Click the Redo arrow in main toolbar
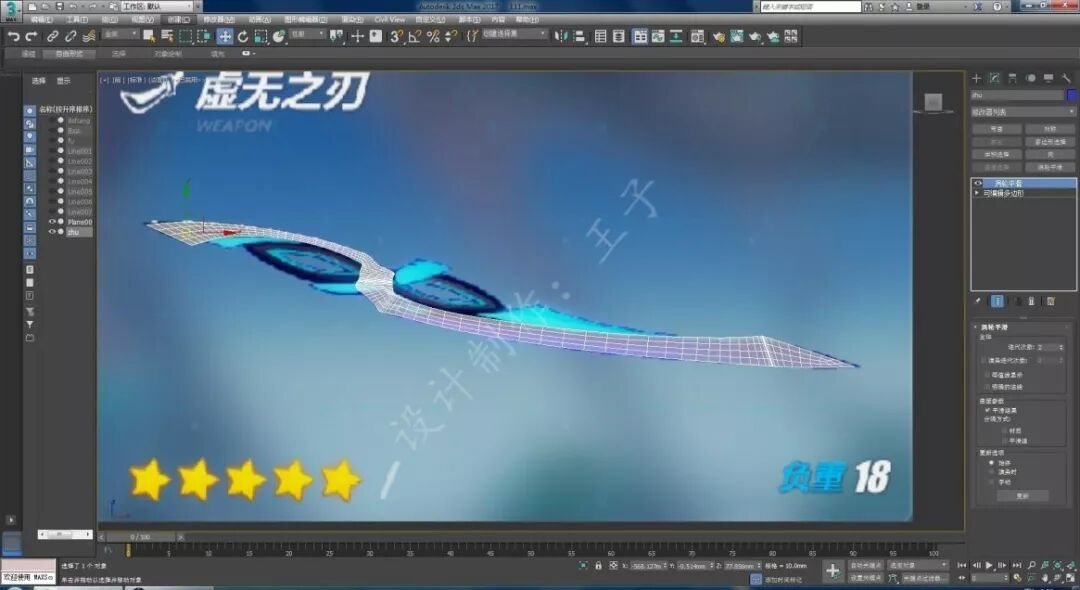 coord(31,36)
